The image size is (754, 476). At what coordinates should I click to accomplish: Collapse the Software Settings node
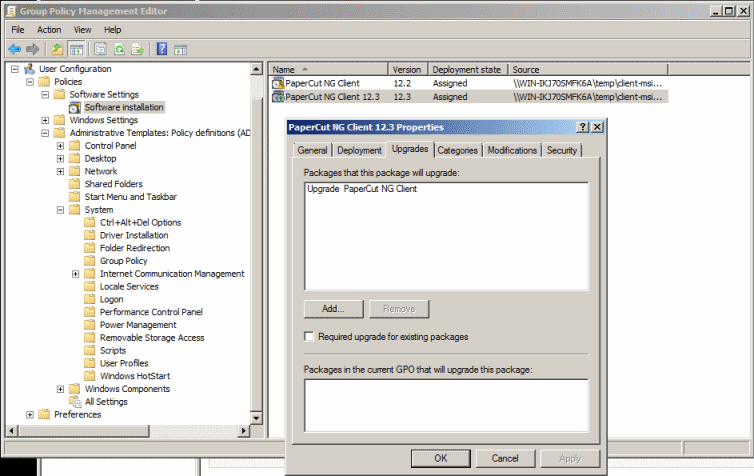pos(45,95)
